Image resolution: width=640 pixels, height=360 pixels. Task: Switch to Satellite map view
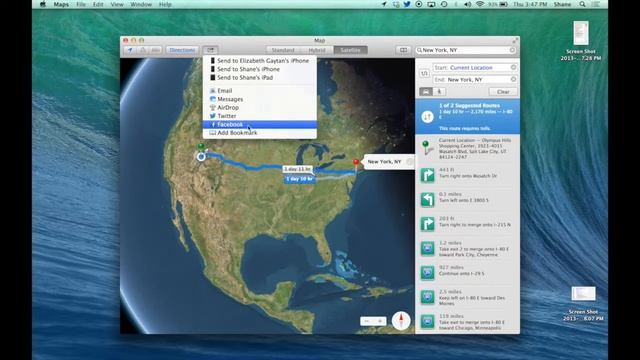pyautogui.click(x=350, y=50)
